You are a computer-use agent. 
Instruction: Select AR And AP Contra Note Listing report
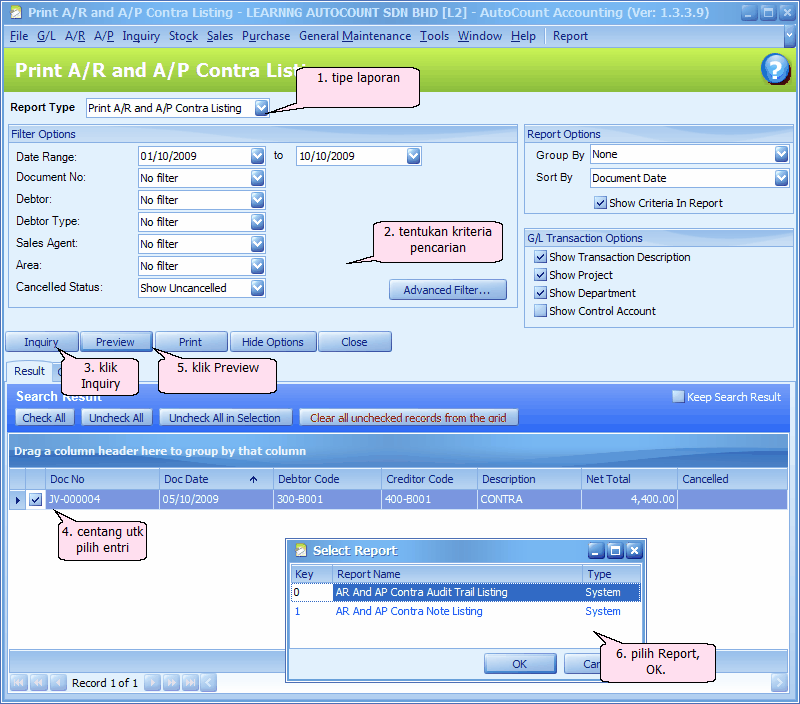click(409, 611)
